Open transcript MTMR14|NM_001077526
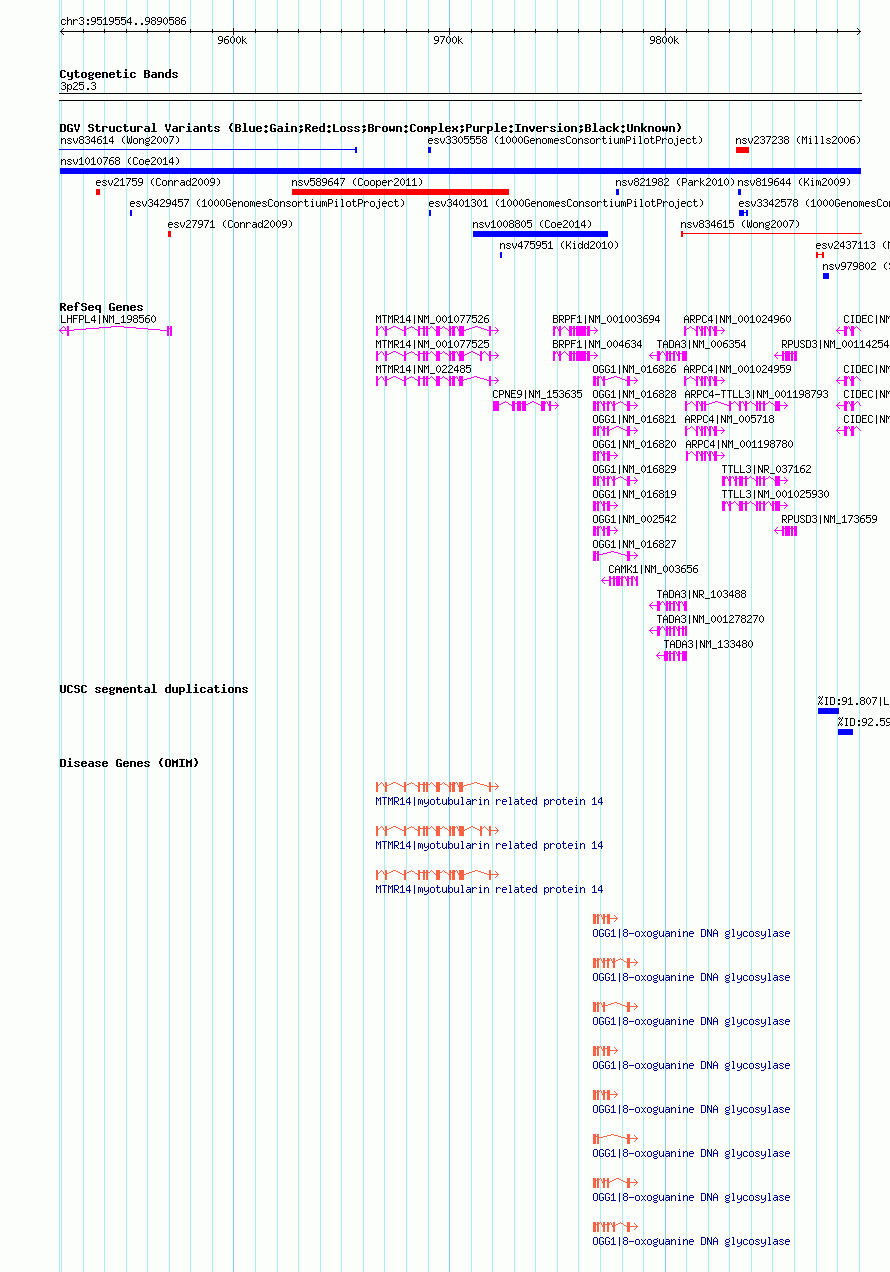This screenshot has height=1272, width=890. click(432, 320)
